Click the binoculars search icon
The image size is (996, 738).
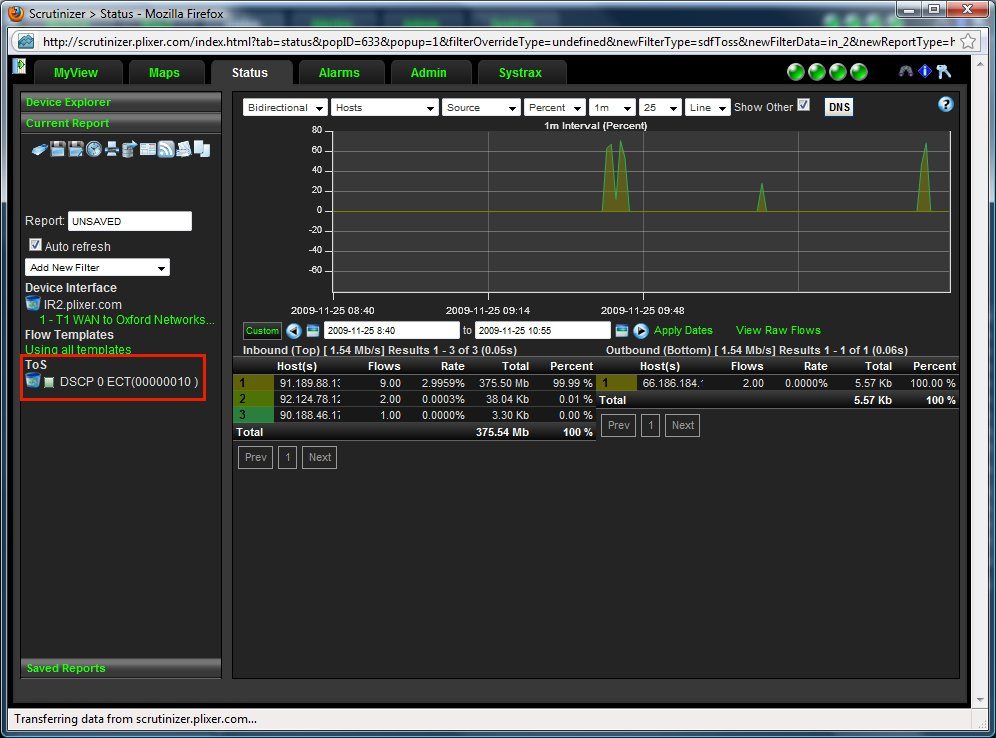(906, 71)
